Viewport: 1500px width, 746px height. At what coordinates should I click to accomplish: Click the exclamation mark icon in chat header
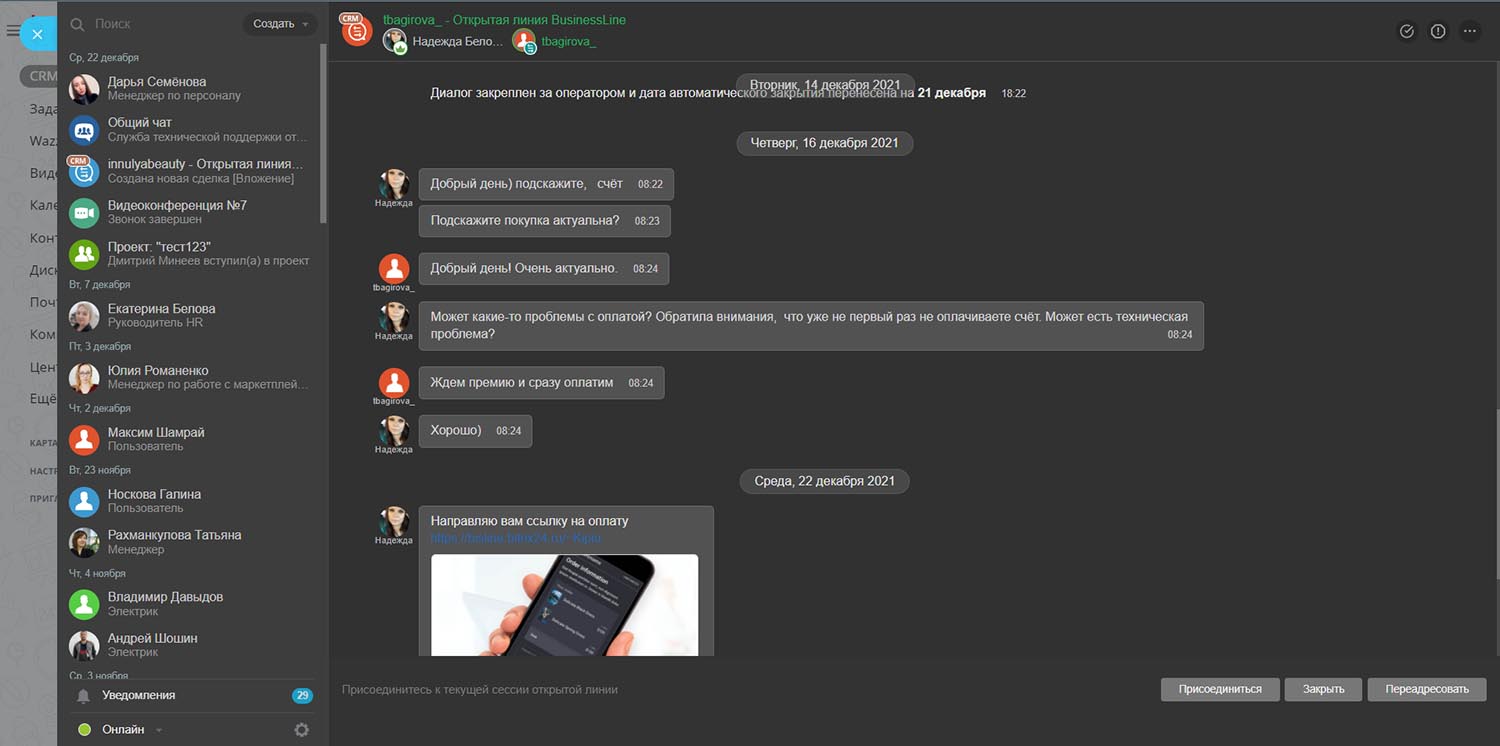tap(1438, 31)
